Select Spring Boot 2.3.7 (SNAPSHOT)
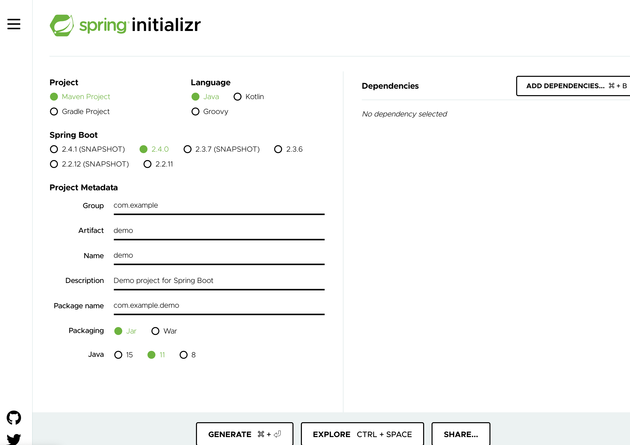 pos(221,149)
